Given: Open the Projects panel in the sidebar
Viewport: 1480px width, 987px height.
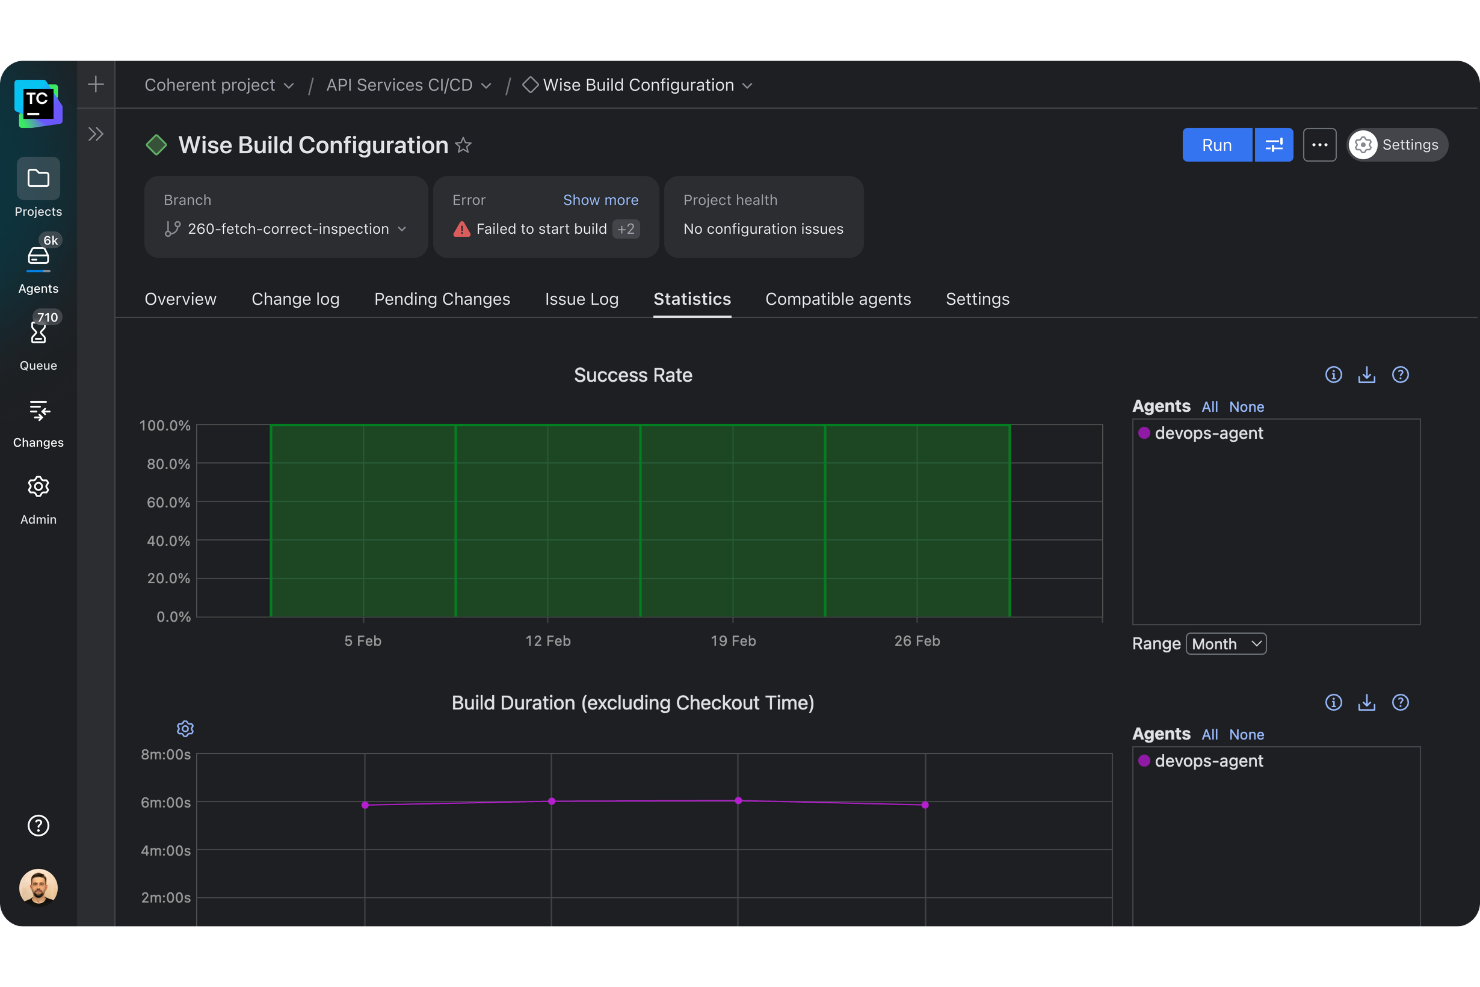Looking at the screenshot, I should (38, 188).
